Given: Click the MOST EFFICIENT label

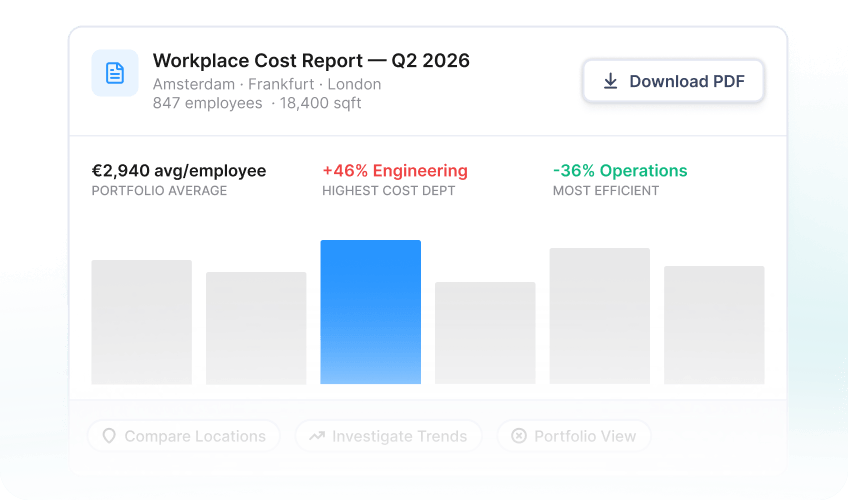Looking at the screenshot, I should (x=606, y=191).
